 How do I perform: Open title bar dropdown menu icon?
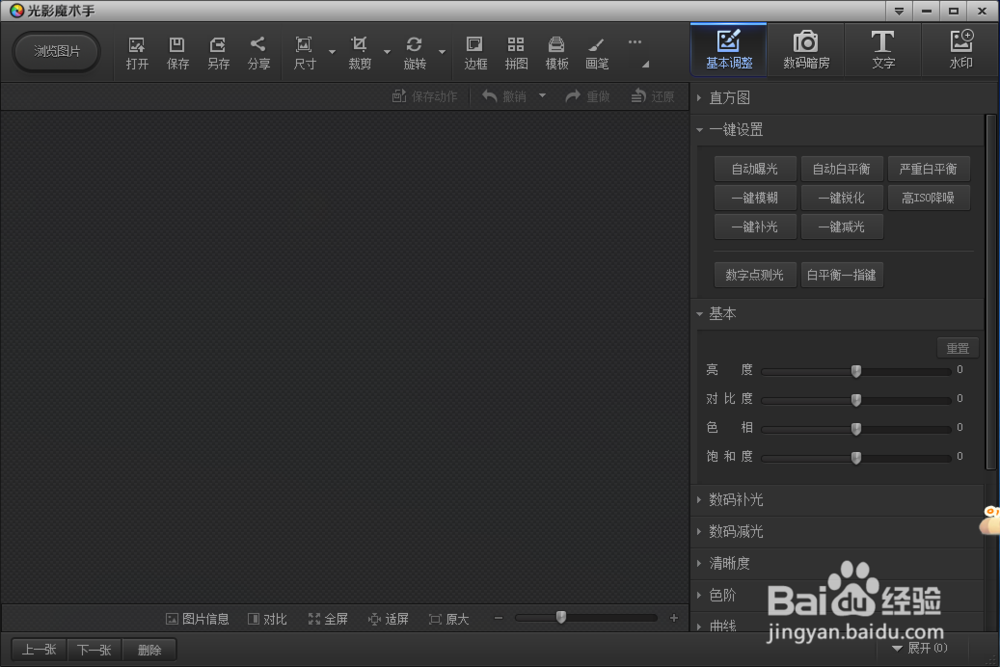pyautogui.click(x=899, y=11)
